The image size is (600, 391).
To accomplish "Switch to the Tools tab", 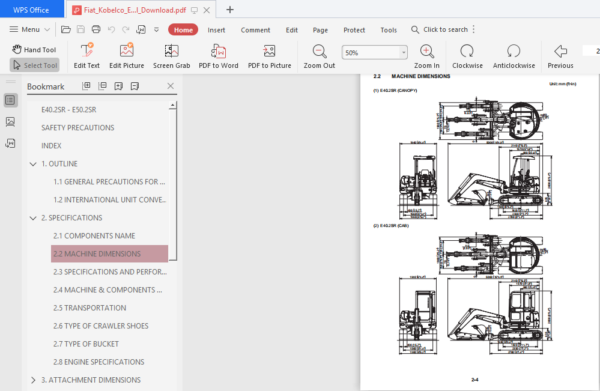I will coord(388,30).
